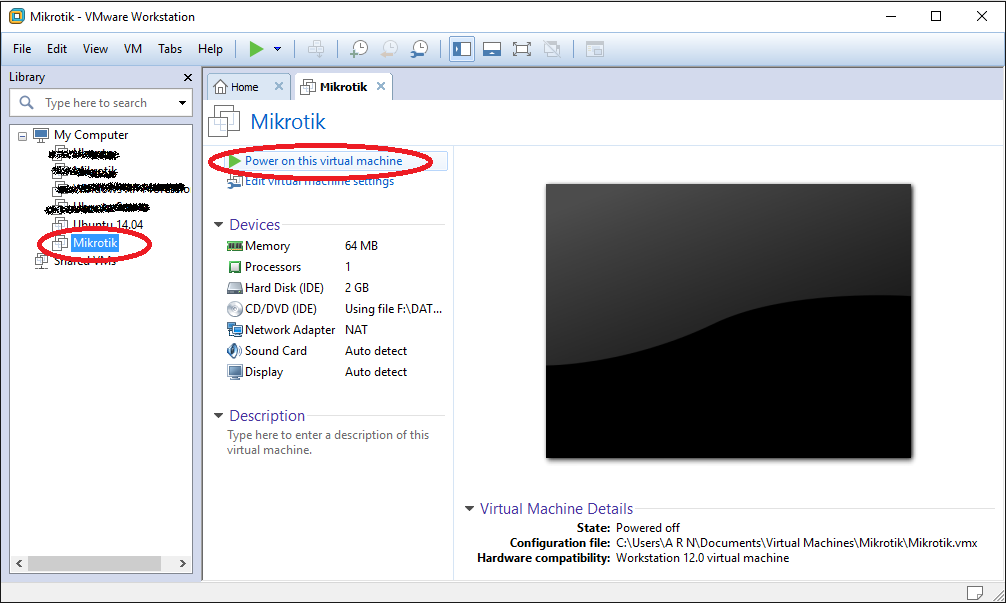
Task: Click the revert to snapshot icon
Action: click(x=389, y=49)
